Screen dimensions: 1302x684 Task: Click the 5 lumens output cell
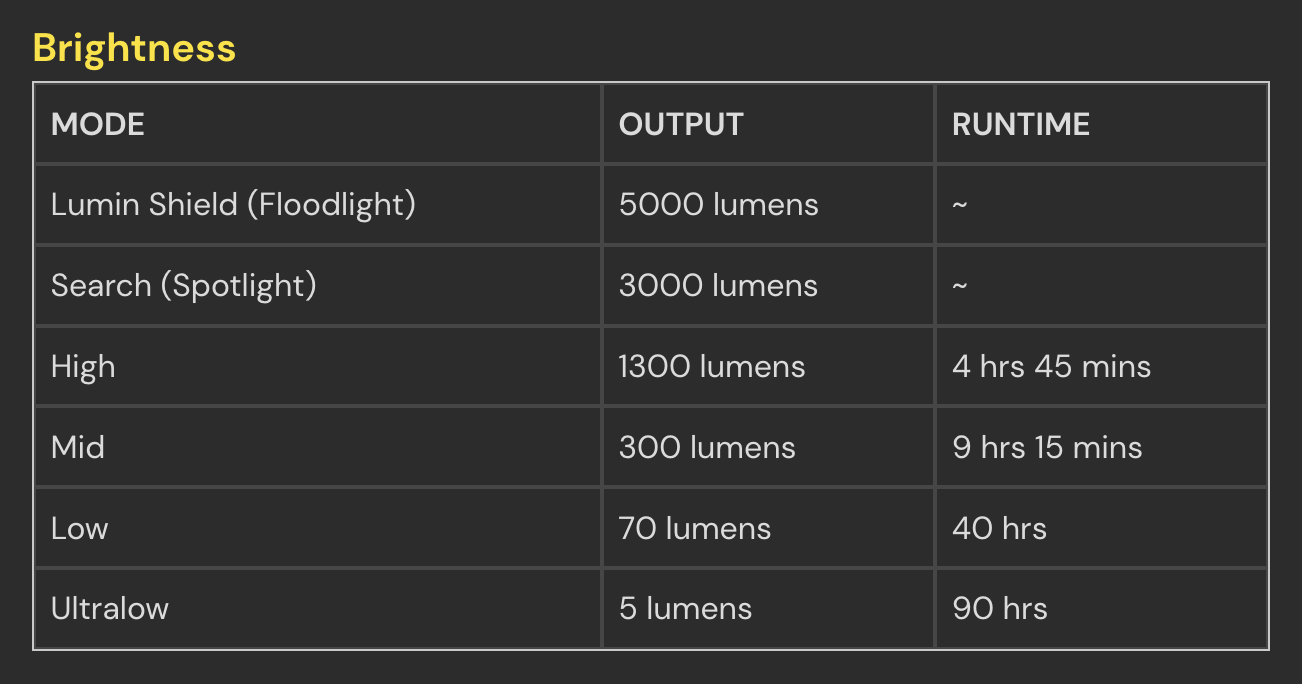coord(768,608)
